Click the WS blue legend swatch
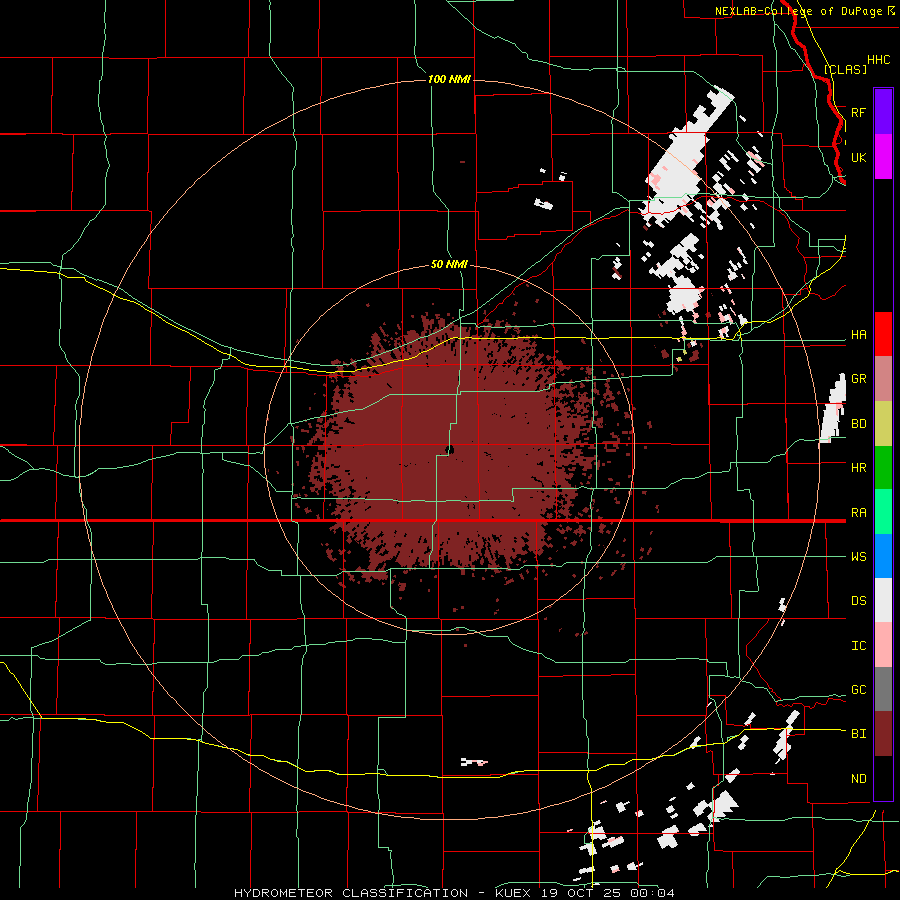 tap(883, 556)
